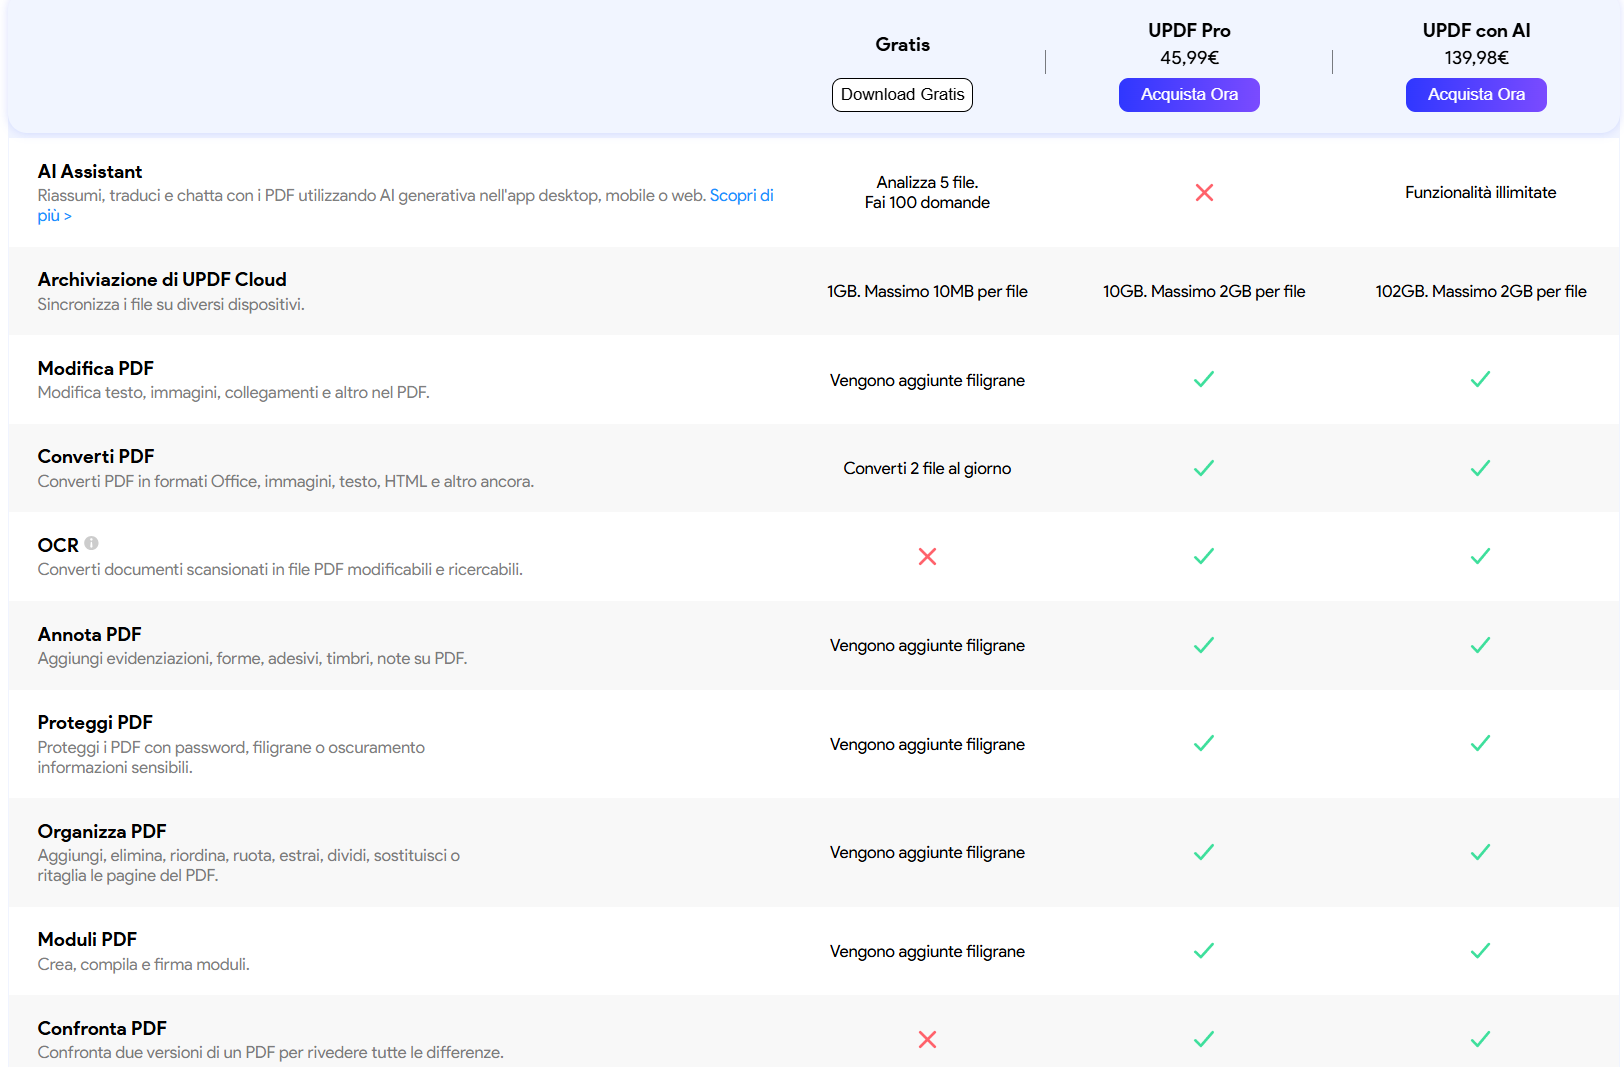Viewport: 1624px width, 1067px height.
Task: Click the Converti documenti scansionati description
Action: pos(280,569)
